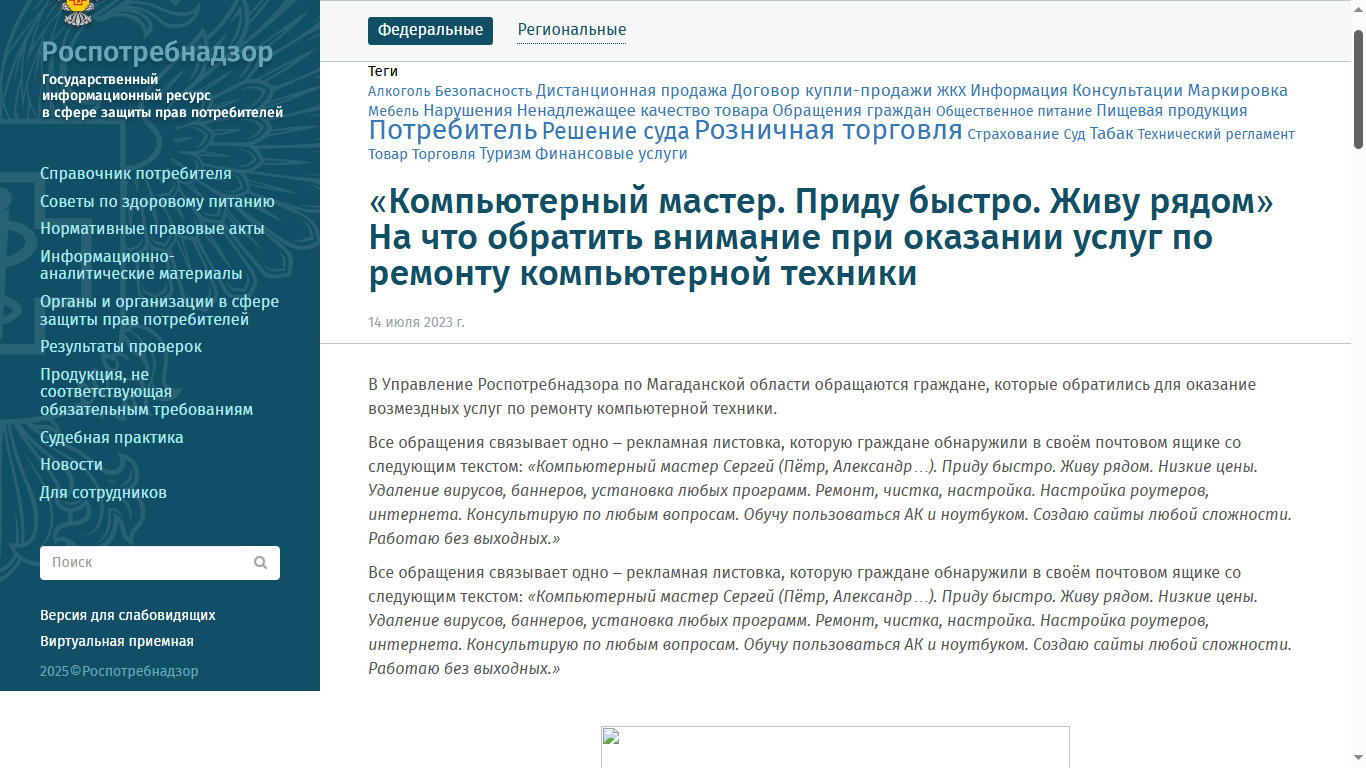The image size is (1366, 768).
Task: Select the Решение суда tag
Action: (x=616, y=132)
